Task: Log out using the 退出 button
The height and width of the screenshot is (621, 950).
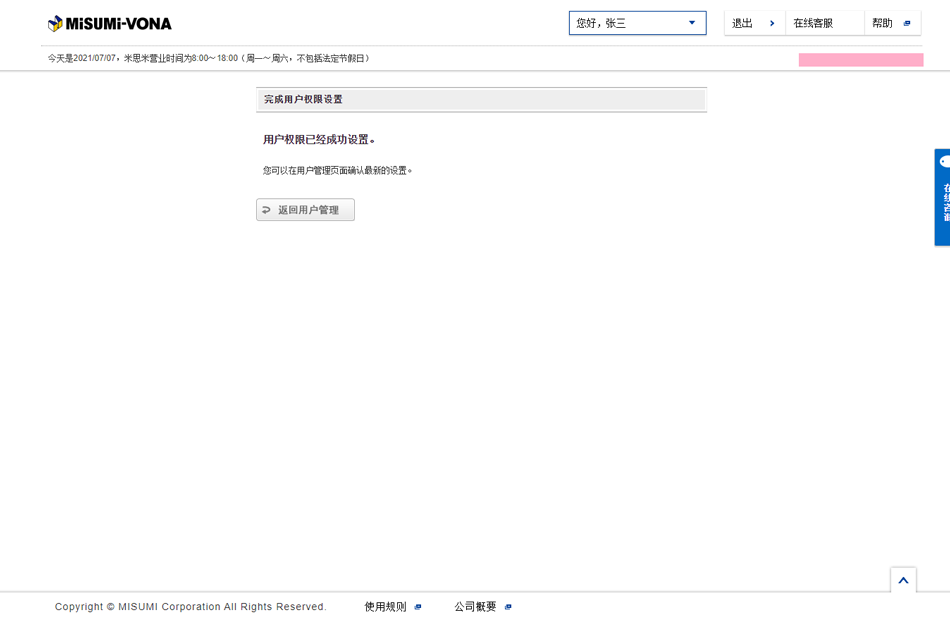Action: [x=743, y=23]
